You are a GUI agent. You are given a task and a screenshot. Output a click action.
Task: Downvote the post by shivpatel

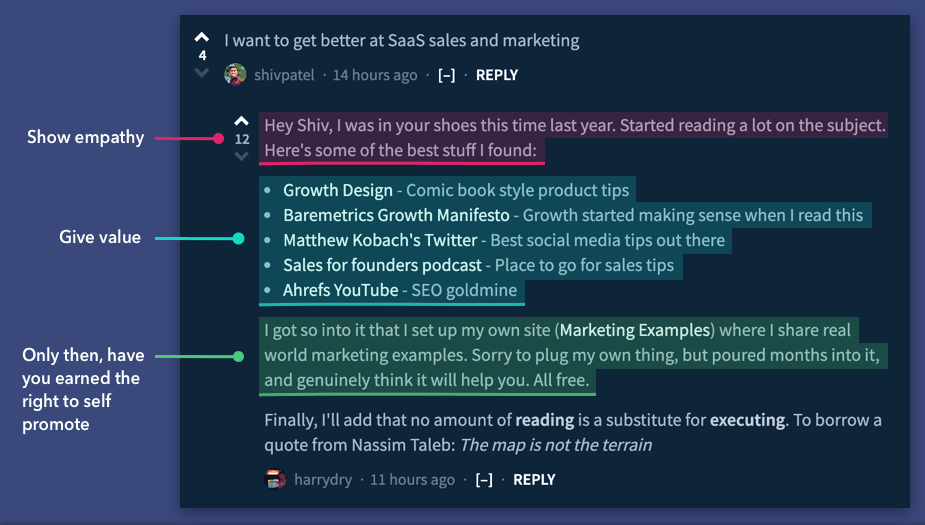202,73
